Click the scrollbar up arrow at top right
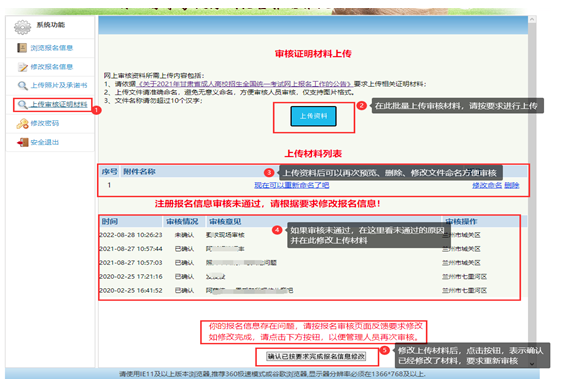 click(532, 19)
